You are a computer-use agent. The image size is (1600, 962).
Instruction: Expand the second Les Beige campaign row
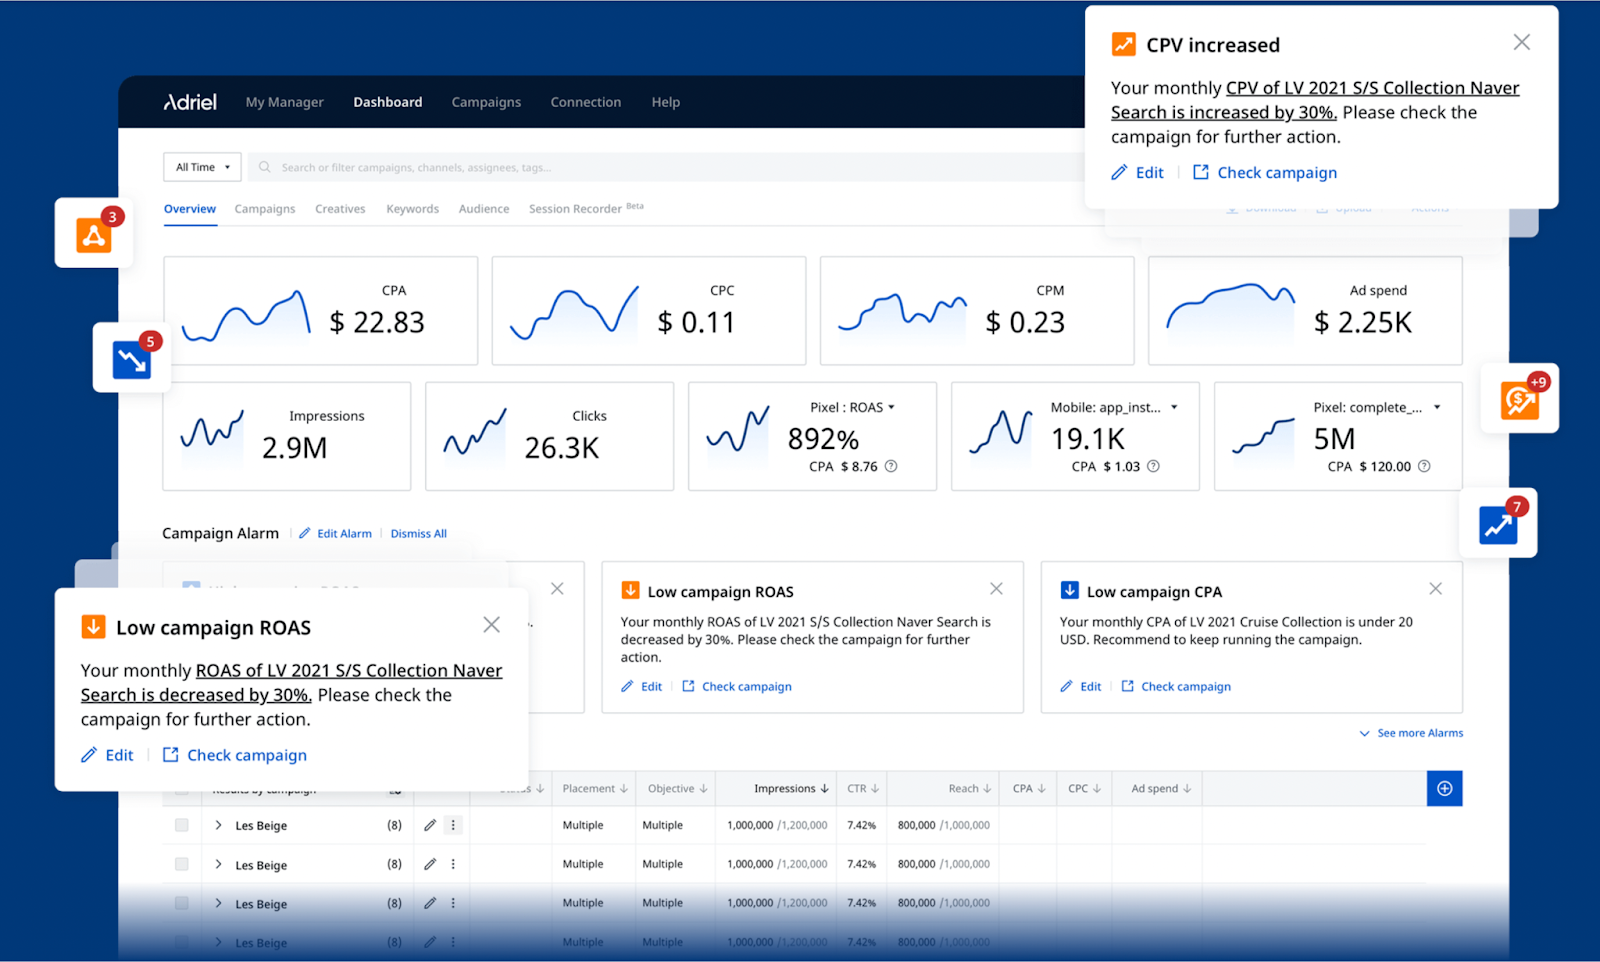pyautogui.click(x=218, y=864)
